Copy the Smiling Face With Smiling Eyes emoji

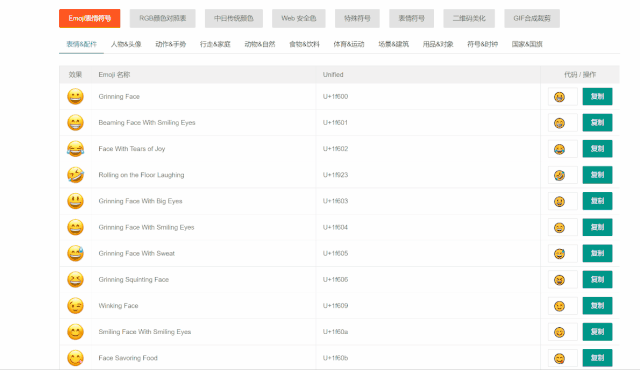[597, 332]
